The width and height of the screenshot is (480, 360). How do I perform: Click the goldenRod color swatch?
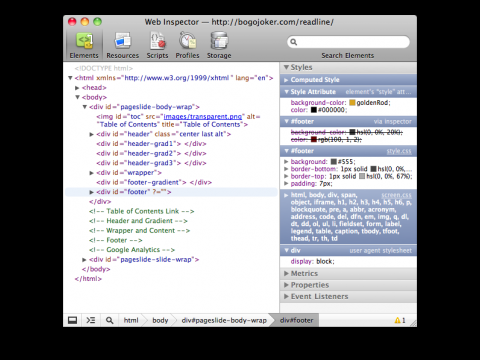point(352,103)
